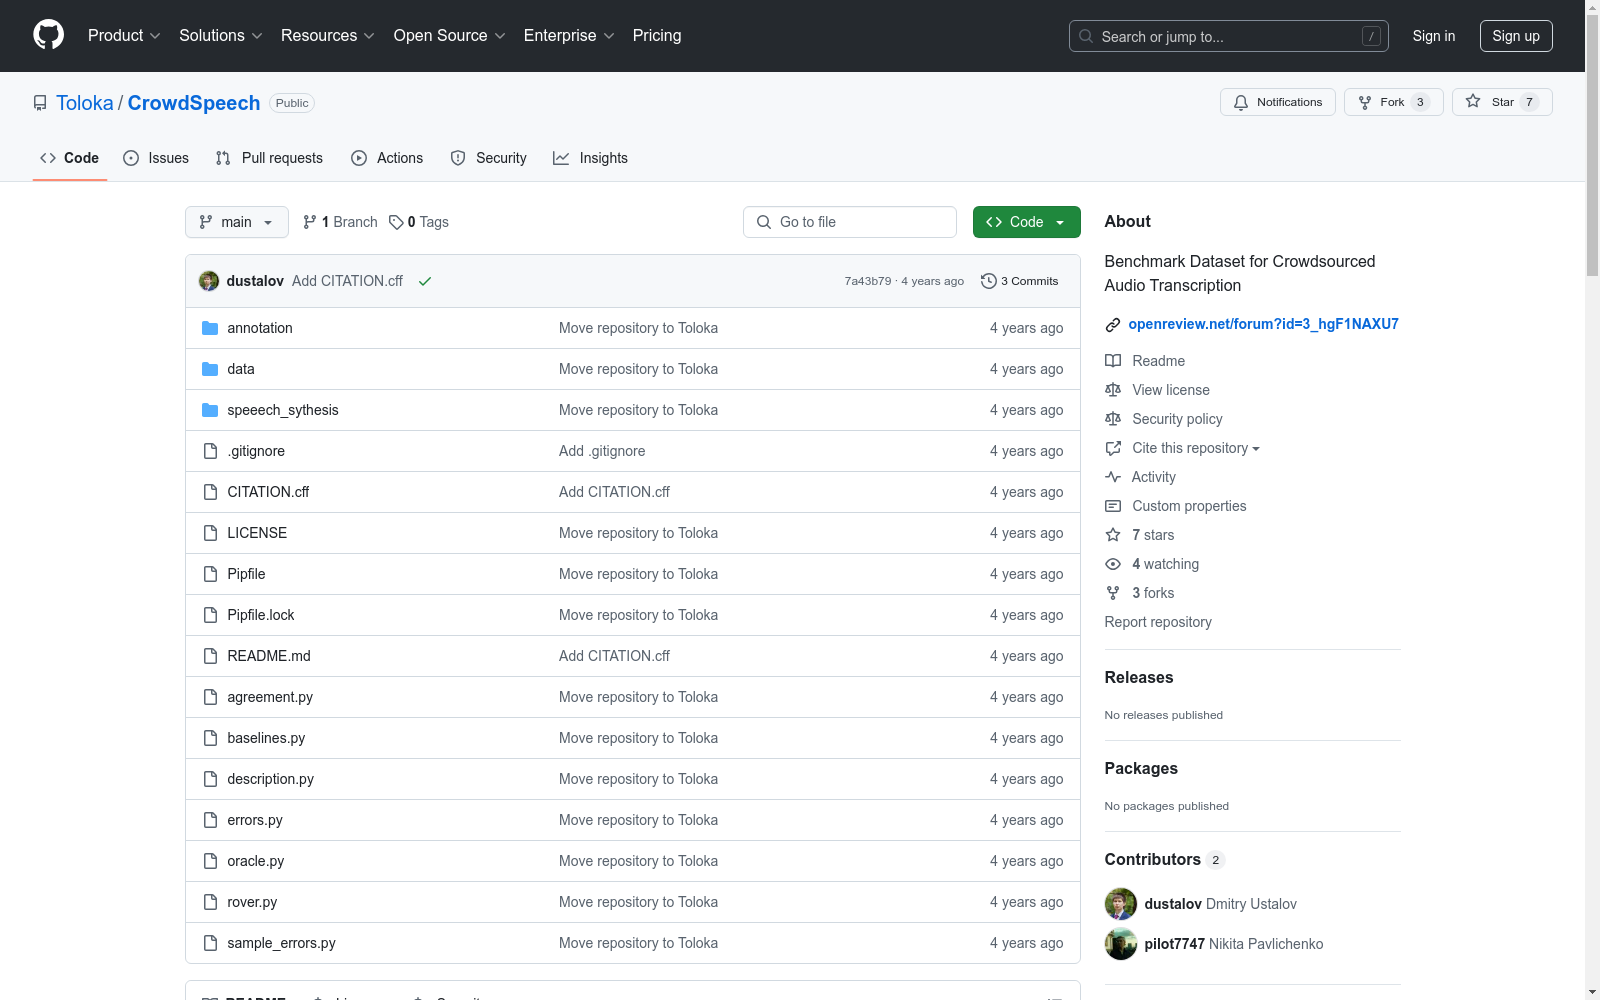Open the Enterprise dropdown menu

(569, 35)
